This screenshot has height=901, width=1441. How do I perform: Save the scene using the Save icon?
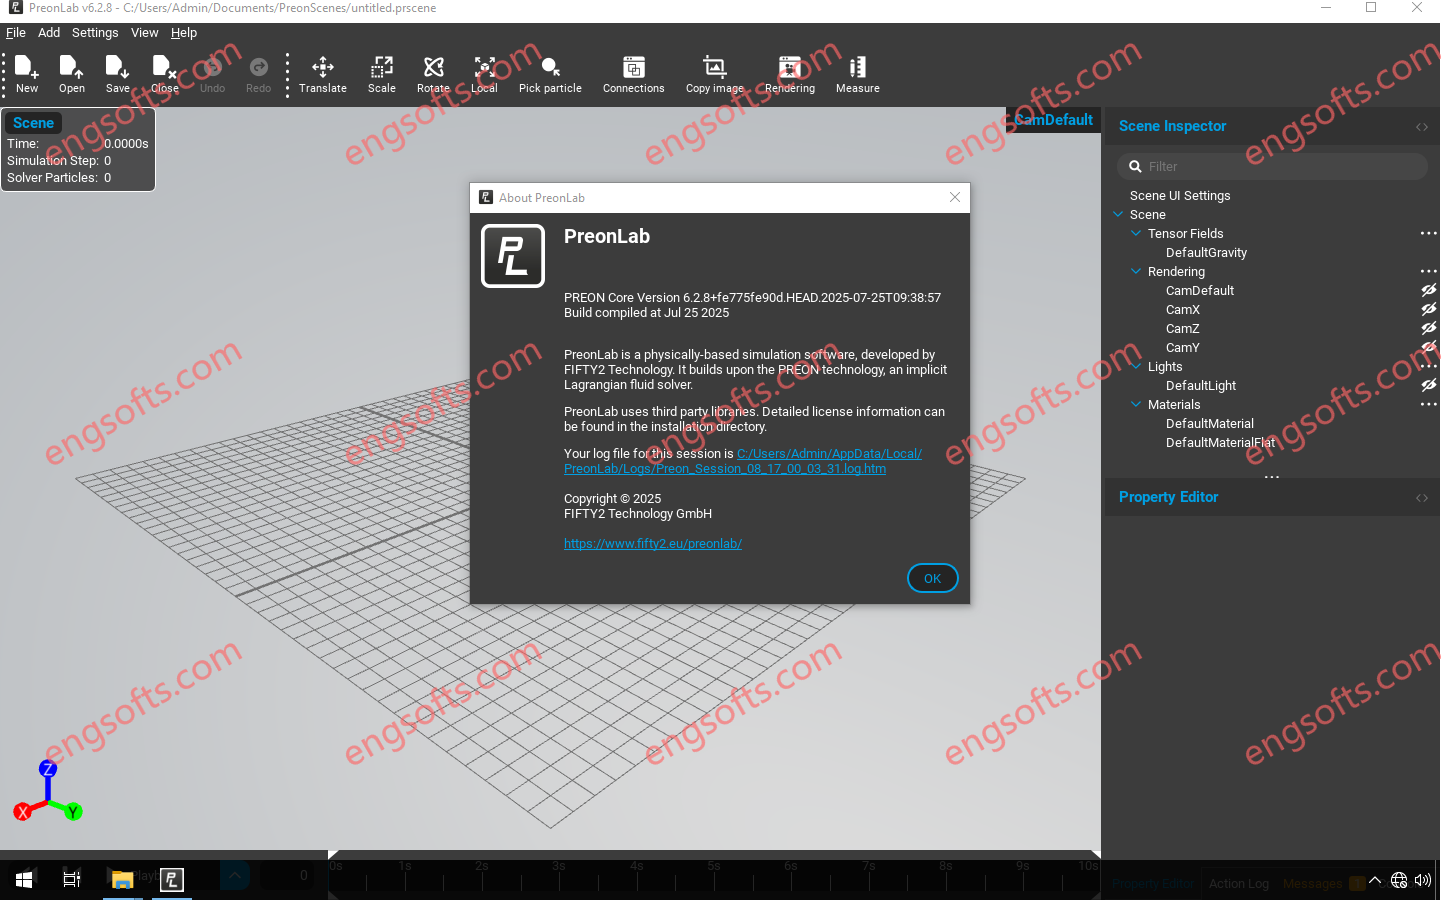[118, 74]
